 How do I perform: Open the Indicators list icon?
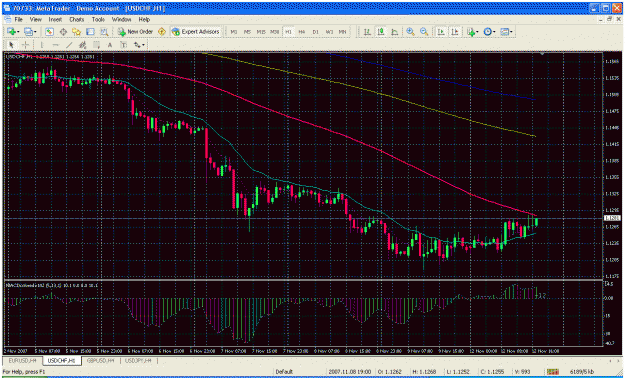(x=471, y=32)
